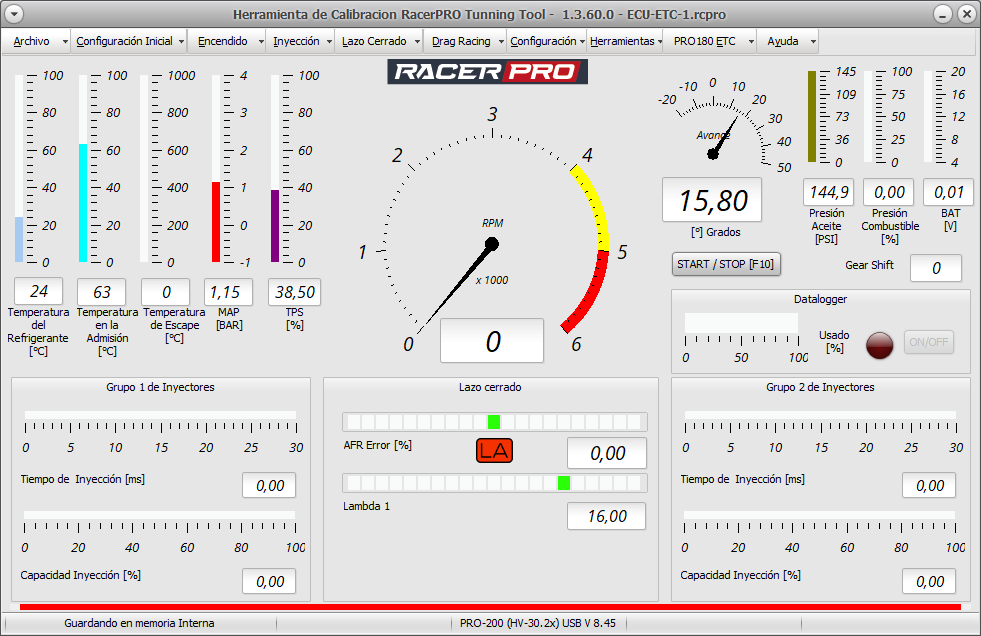Open the Lazo Cerrado menu
981x636 pixels.
pos(381,41)
